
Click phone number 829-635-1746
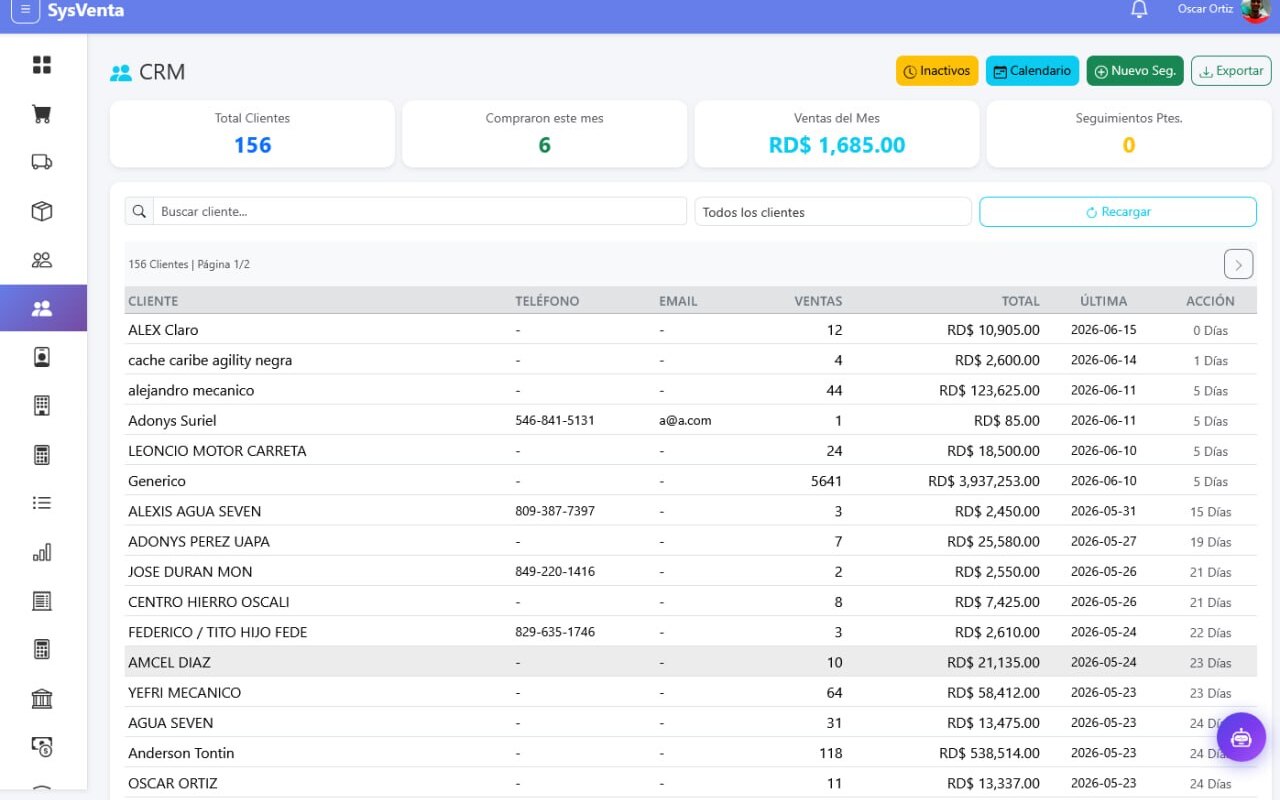point(555,632)
